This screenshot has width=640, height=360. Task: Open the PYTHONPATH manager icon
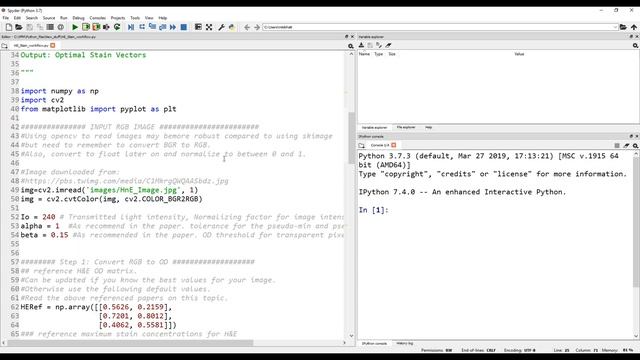pyautogui.click(x=232, y=27)
